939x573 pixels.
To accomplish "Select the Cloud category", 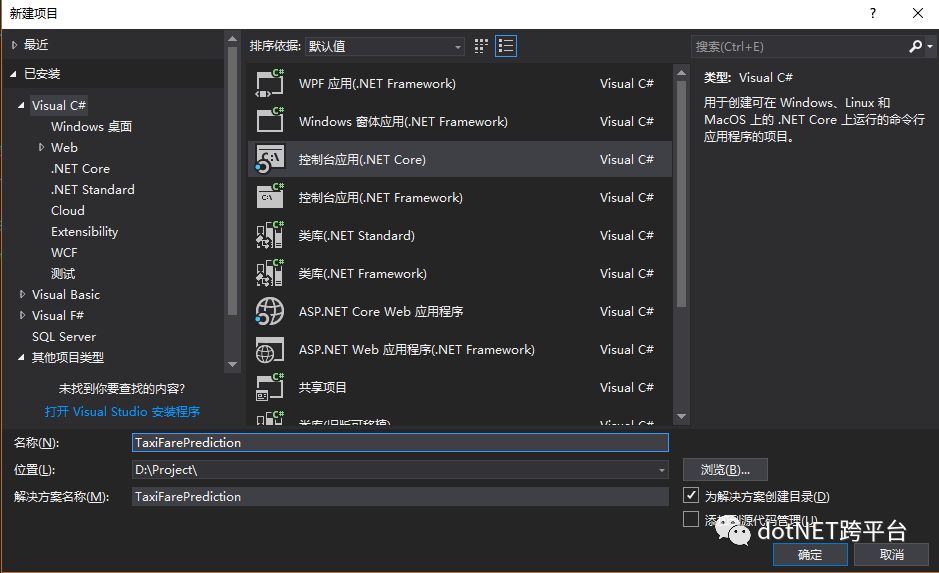I will coord(68,211).
